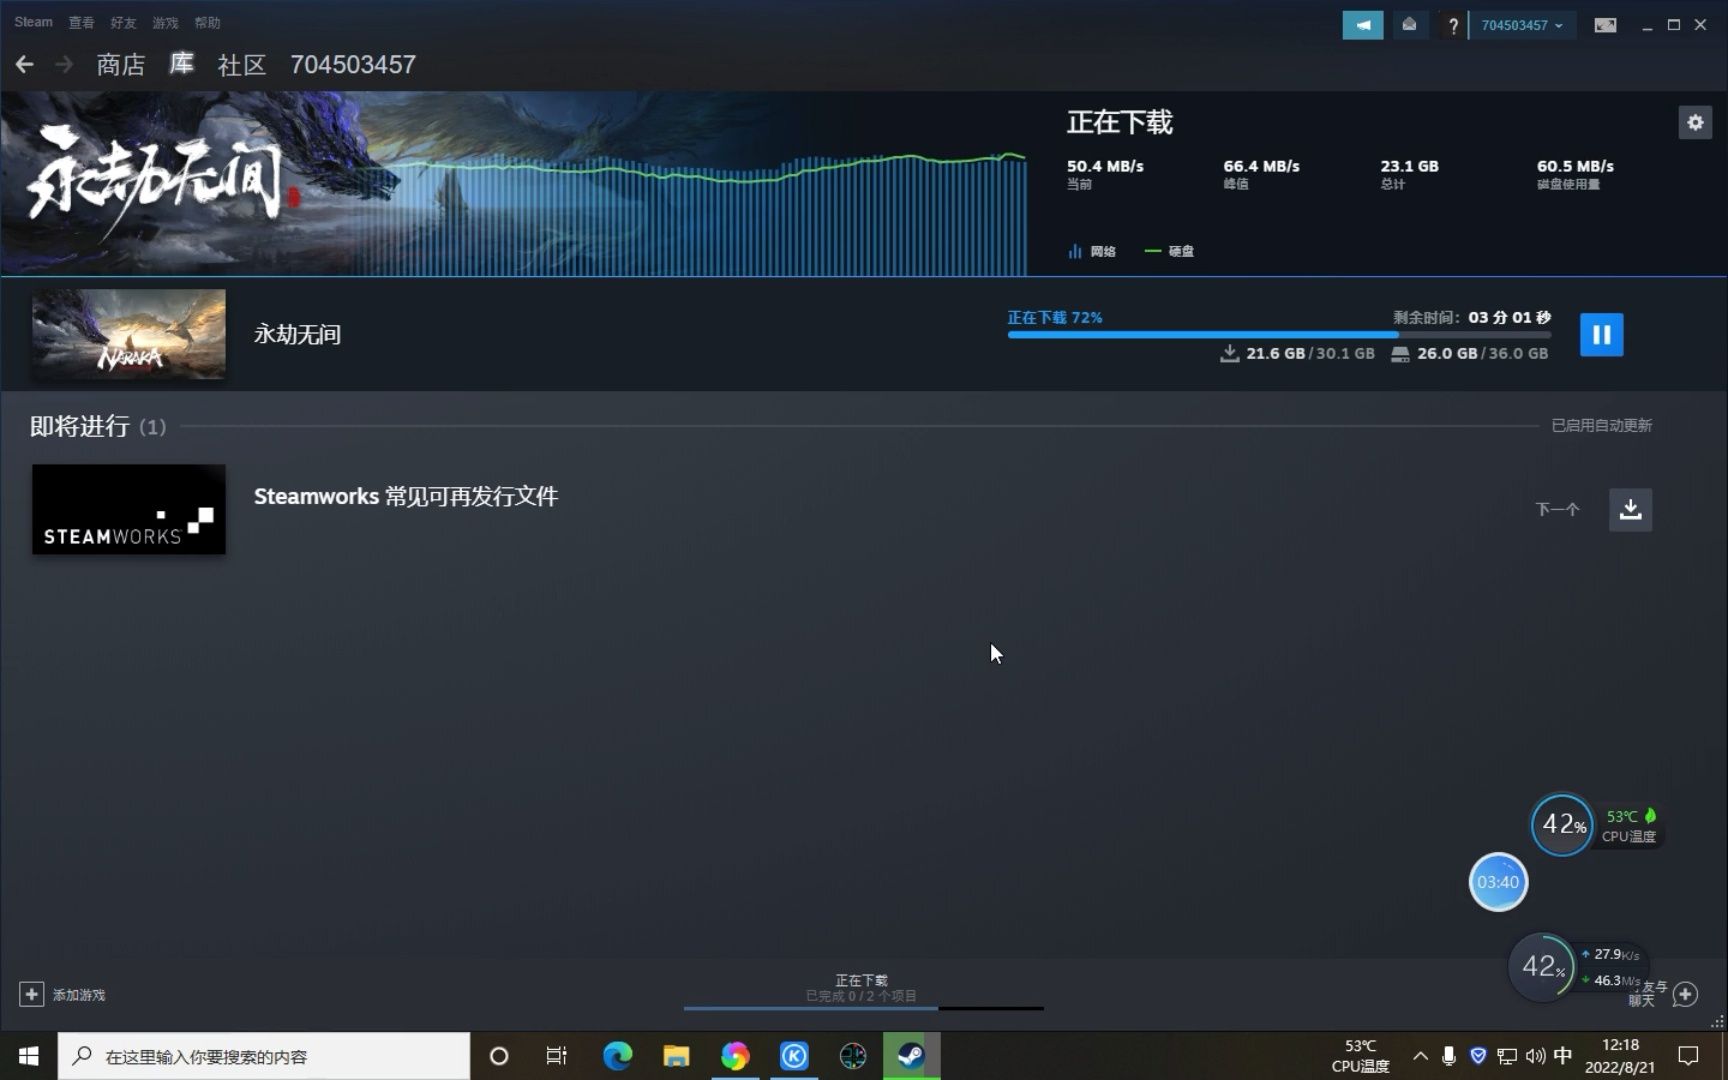Switch to Big Picture mode icon

click(1605, 25)
